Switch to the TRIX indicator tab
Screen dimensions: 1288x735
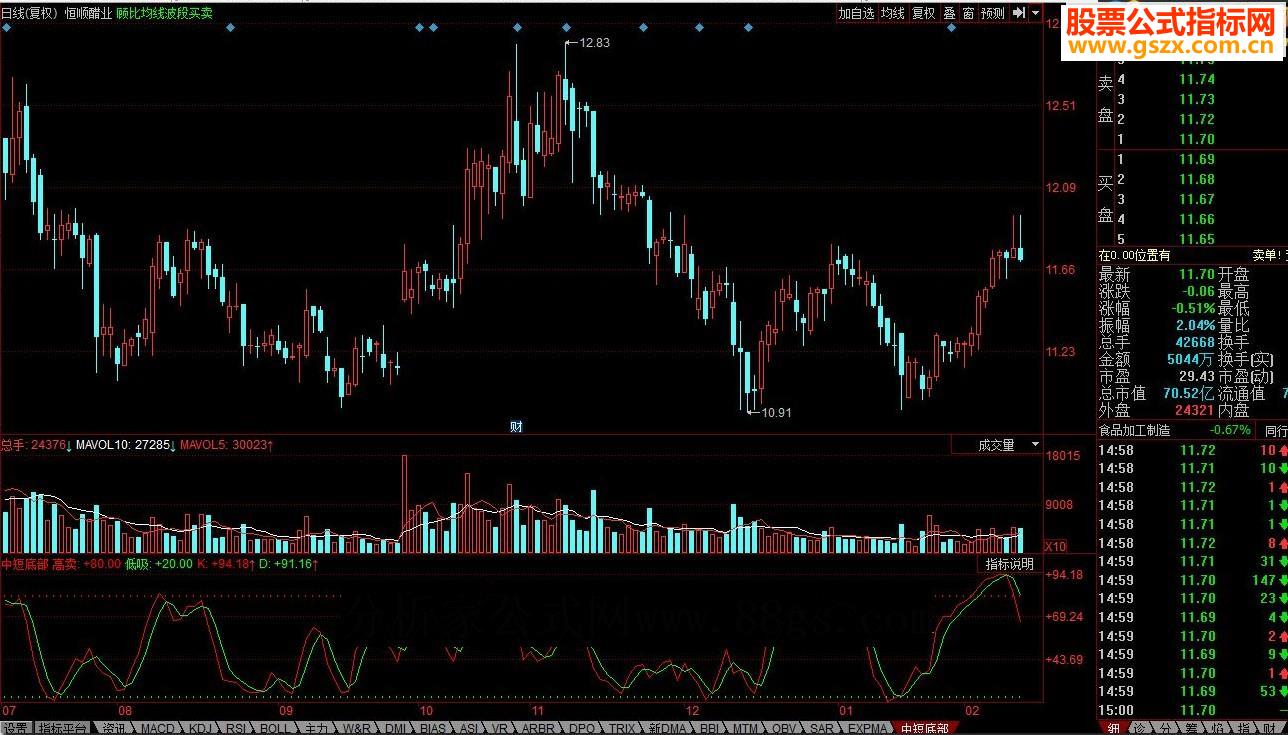[x=622, y=728]
